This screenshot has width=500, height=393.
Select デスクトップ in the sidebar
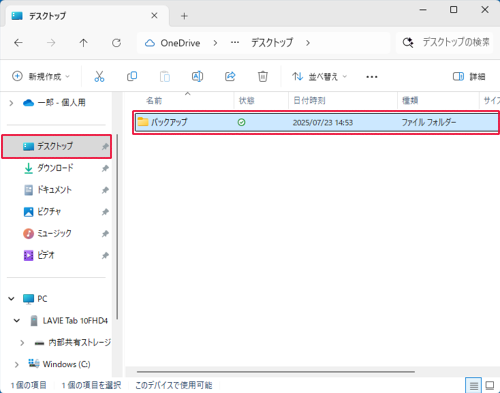coord(56,146)
